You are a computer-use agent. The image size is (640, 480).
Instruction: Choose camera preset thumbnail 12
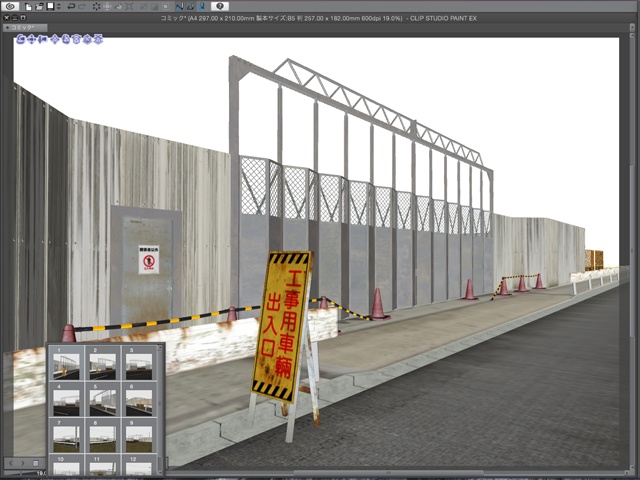click(x=139, y=465)
